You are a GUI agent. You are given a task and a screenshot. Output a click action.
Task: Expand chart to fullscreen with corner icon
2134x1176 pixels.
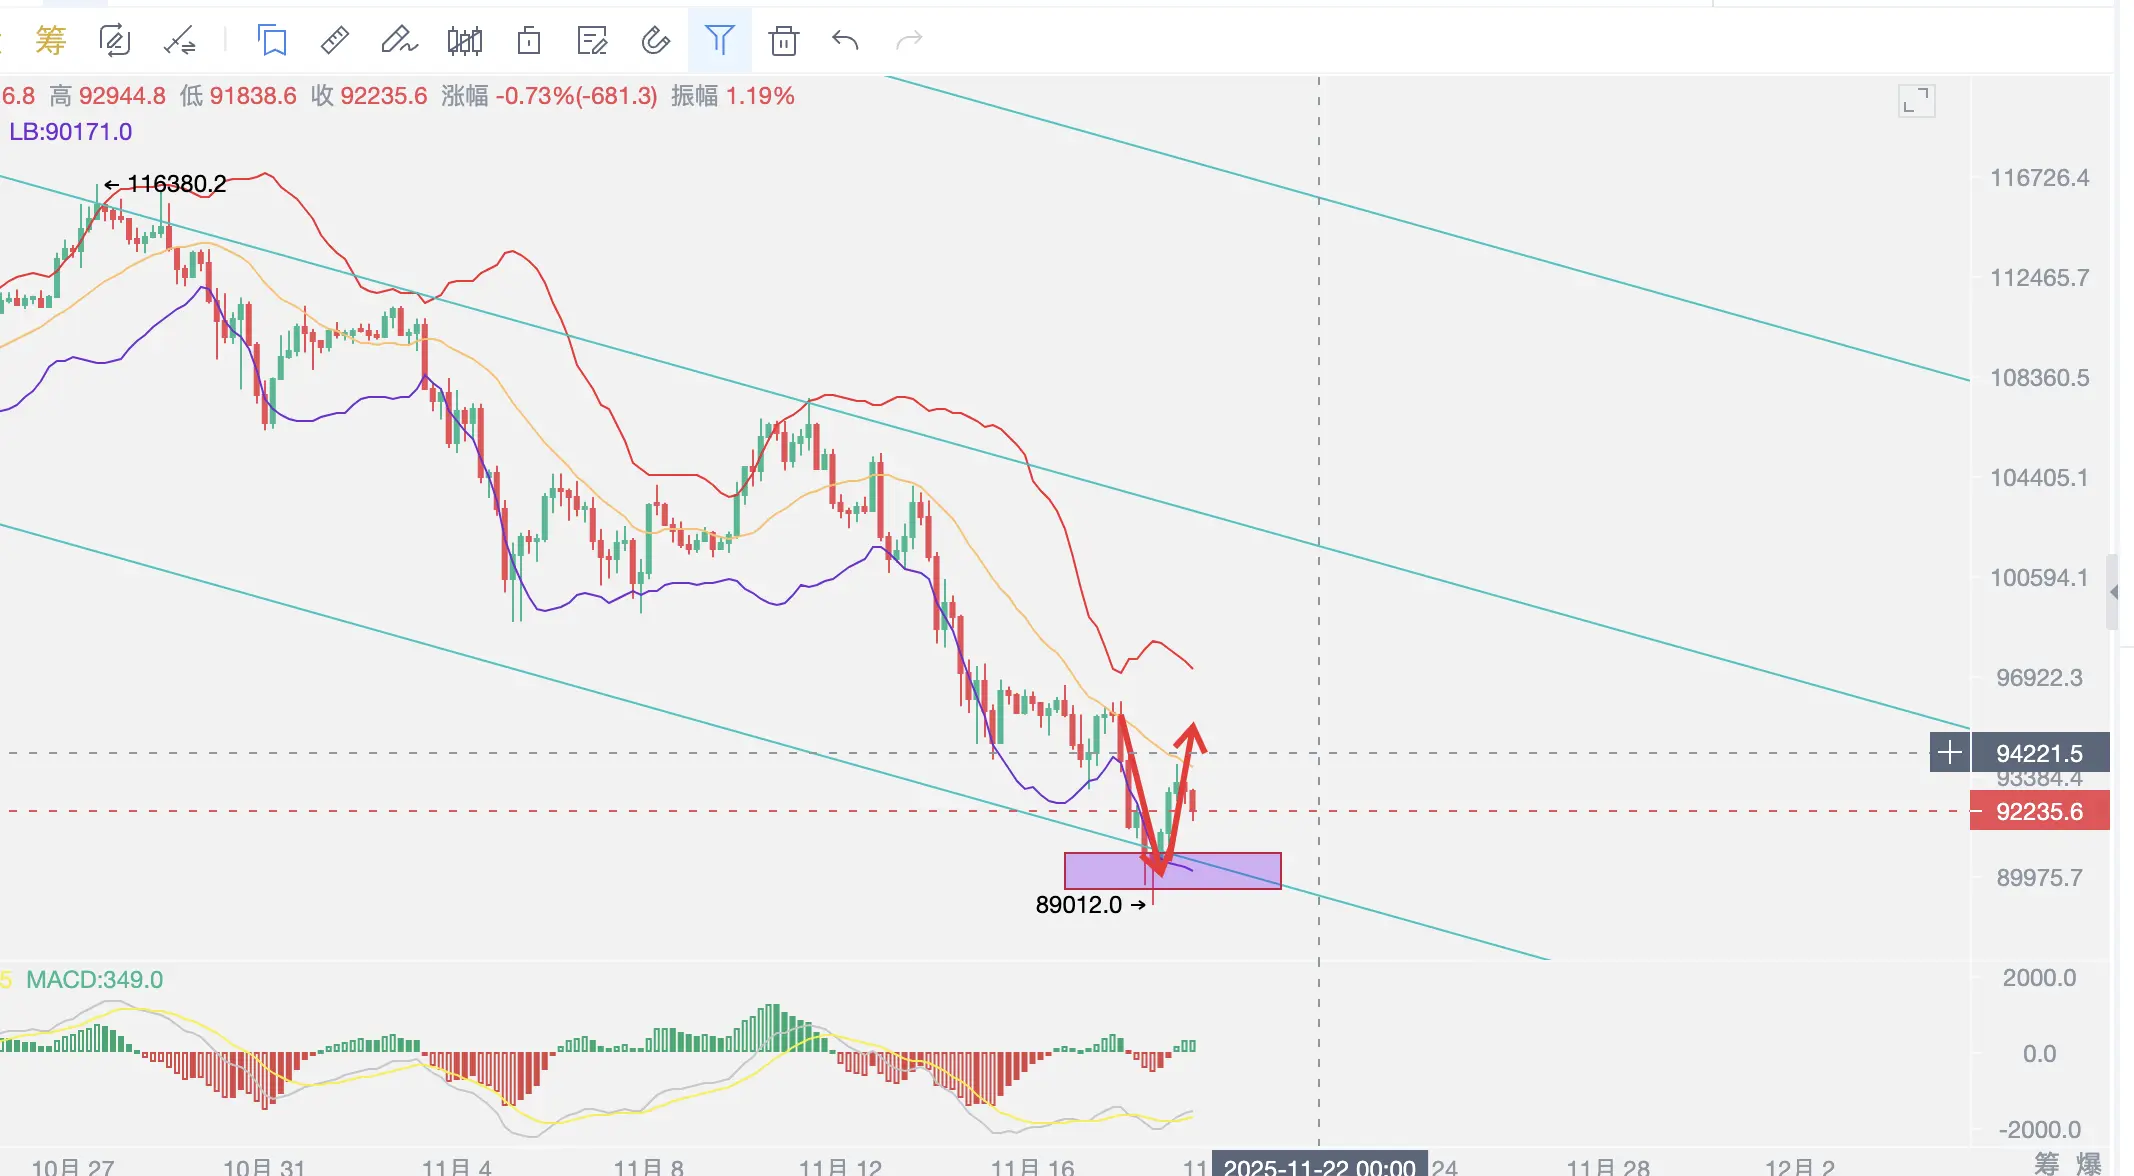tap(1916, 101)
